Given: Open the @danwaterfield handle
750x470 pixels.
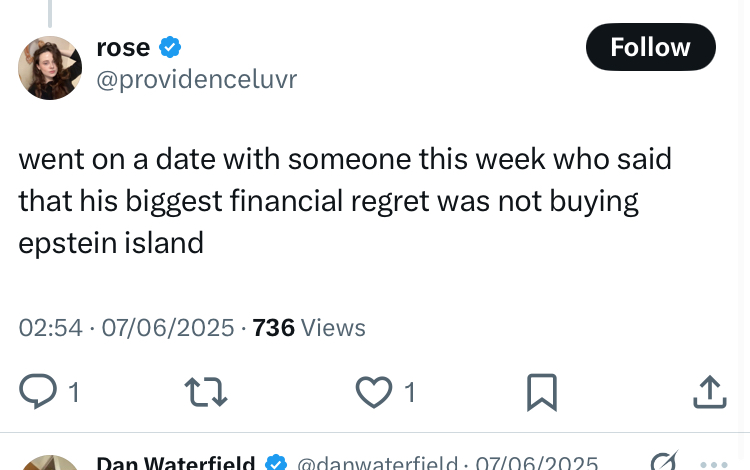Looking at the screenshot, I should tap(377, 463).
